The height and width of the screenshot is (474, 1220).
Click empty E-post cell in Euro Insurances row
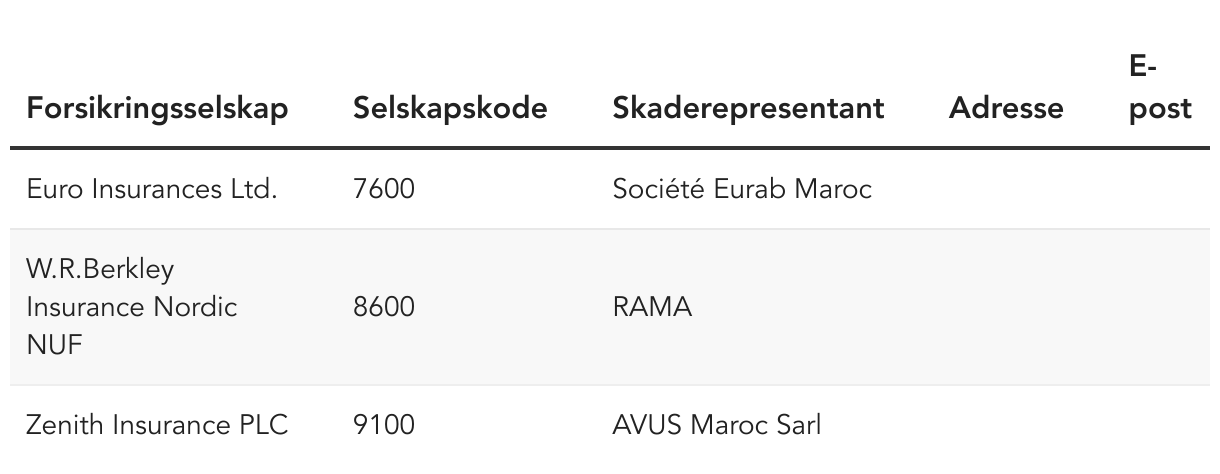pos(1160,189)
